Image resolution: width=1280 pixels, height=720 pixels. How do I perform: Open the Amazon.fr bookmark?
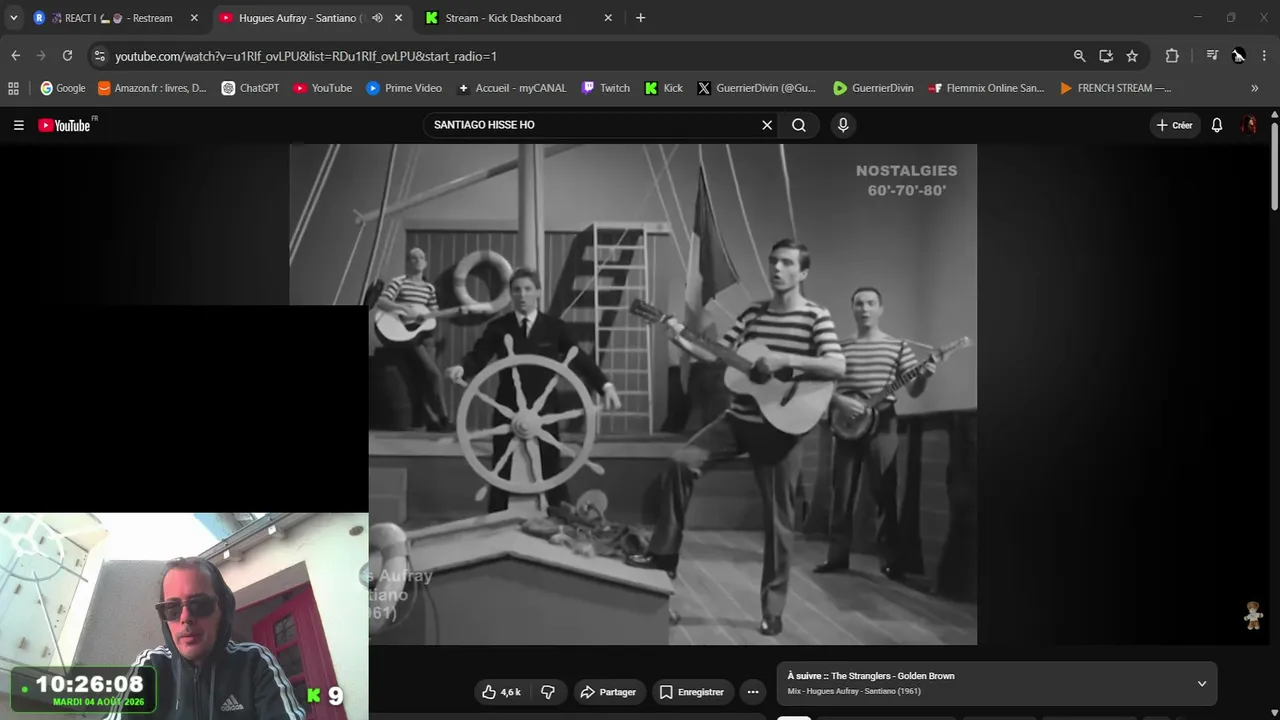(x=152, y=88)
